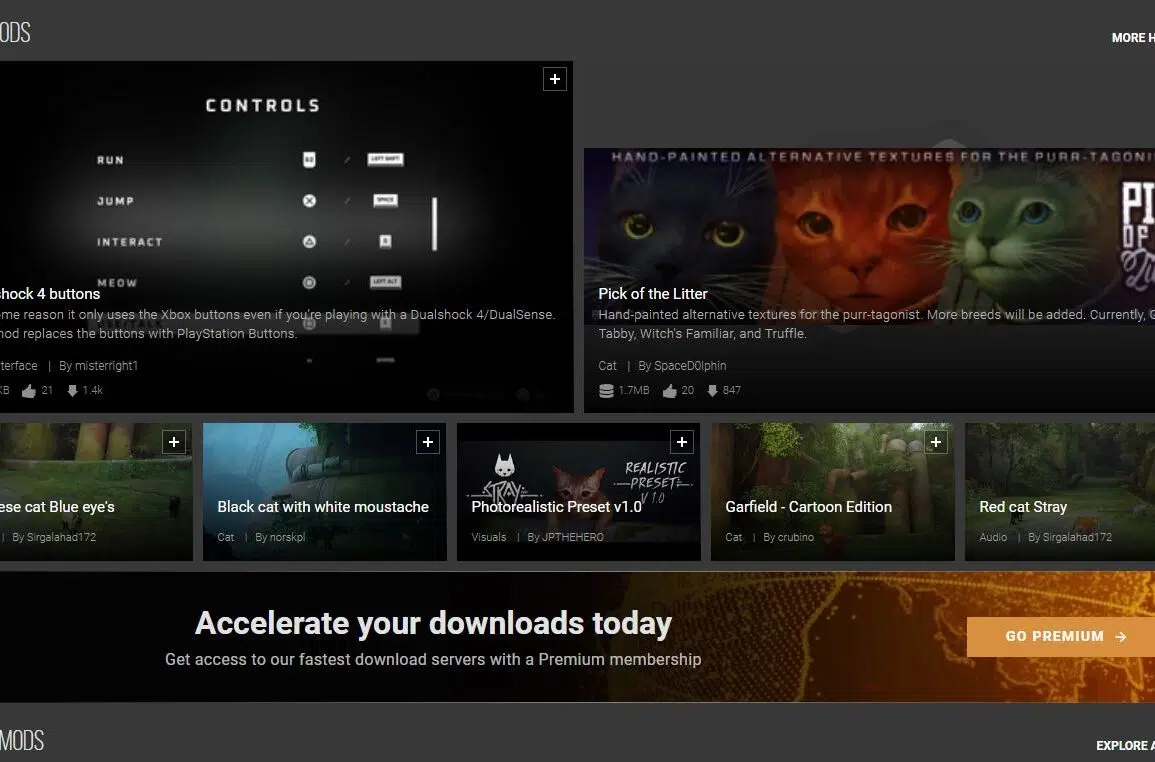Viewport: 1155px width, 762px height.
Task: Click the plus icon on Dualshock 4 buttons card
Action: [x=554, y=79]
